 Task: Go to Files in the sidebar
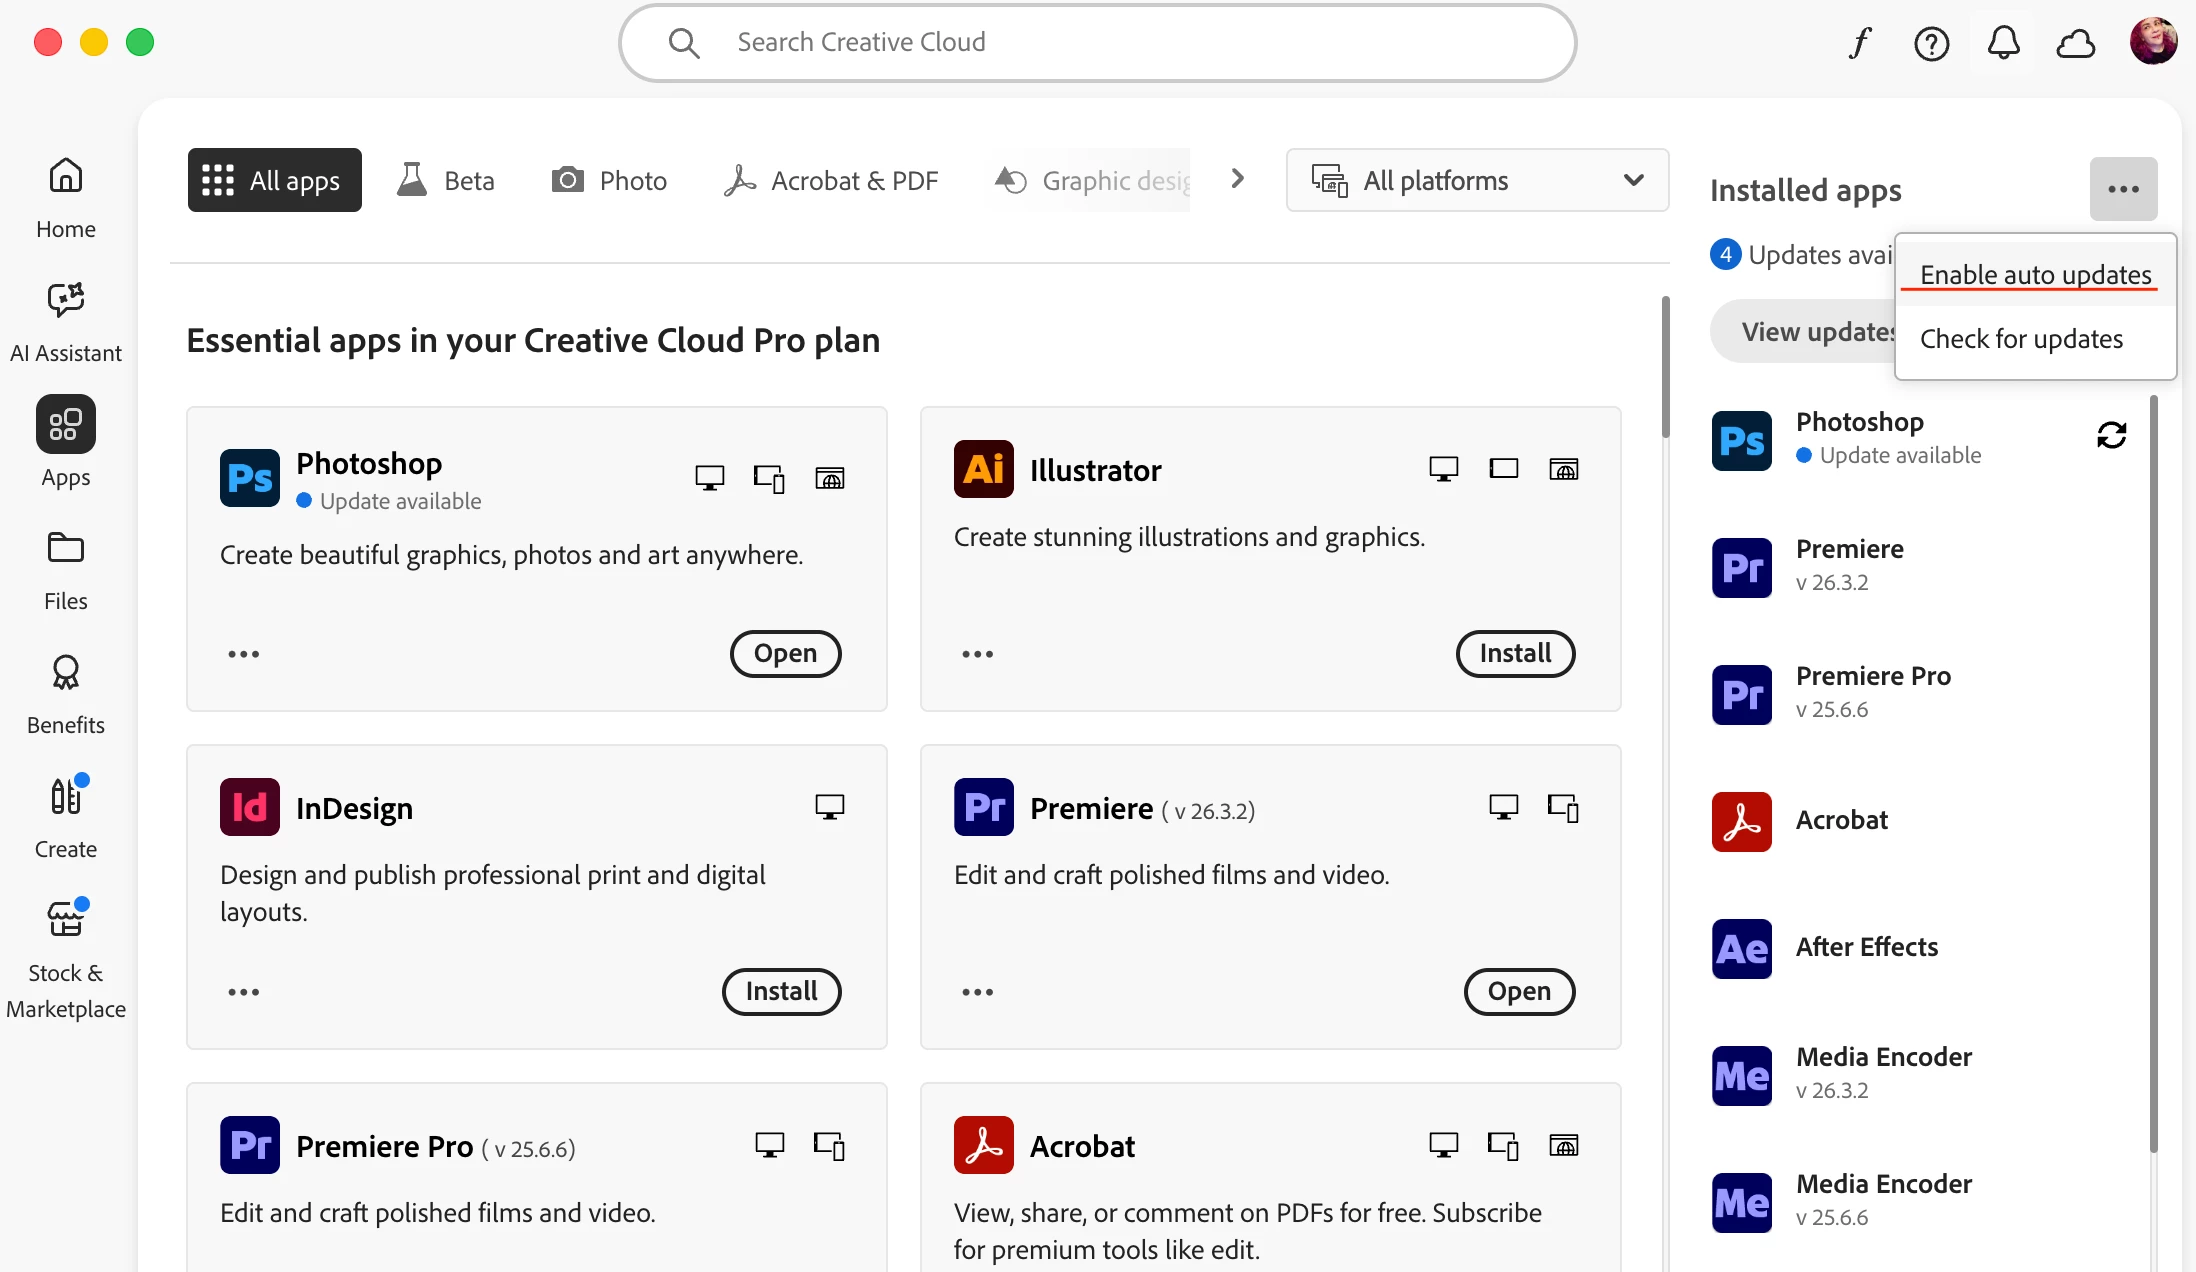tap(66, 570)
